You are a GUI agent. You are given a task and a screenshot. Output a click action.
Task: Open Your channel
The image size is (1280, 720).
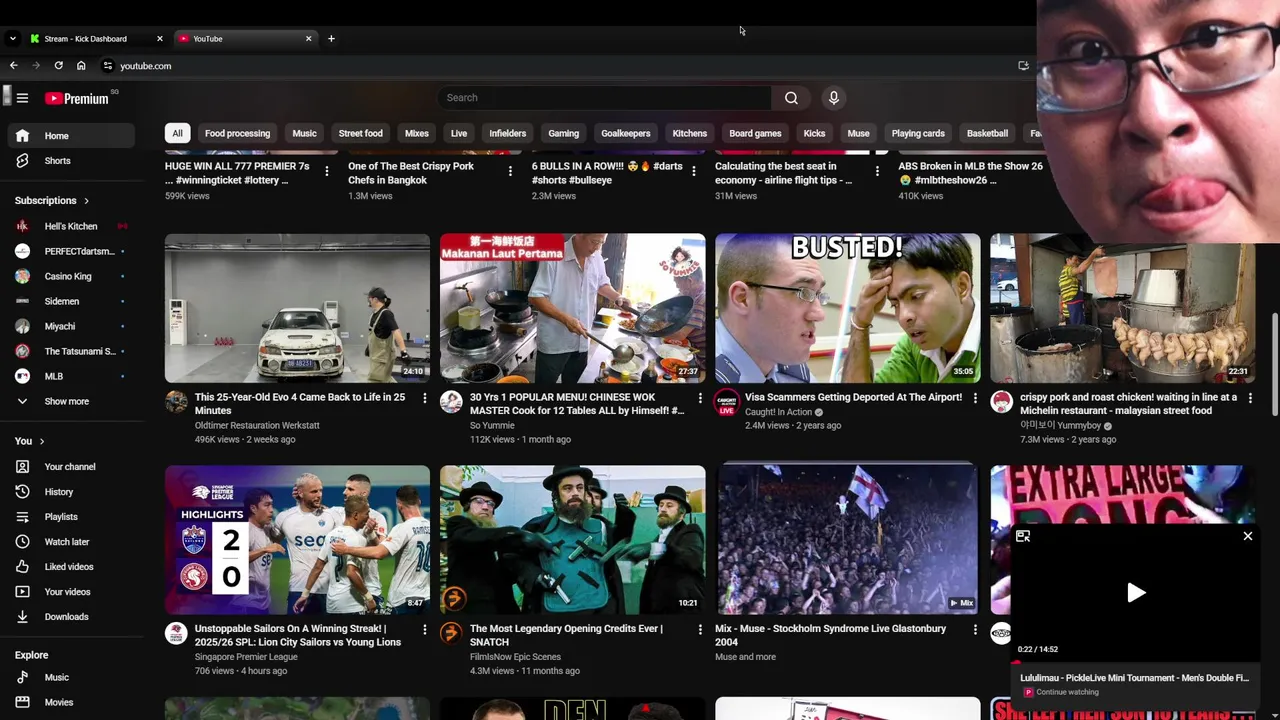coord(70,467)
